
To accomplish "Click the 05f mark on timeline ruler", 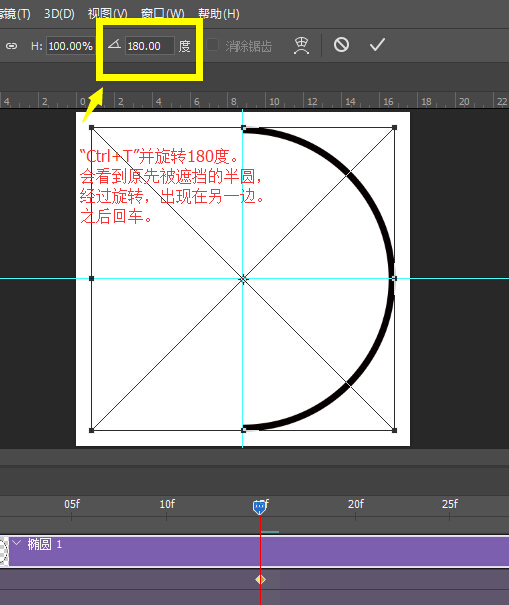I will click(x=72, y=504).
